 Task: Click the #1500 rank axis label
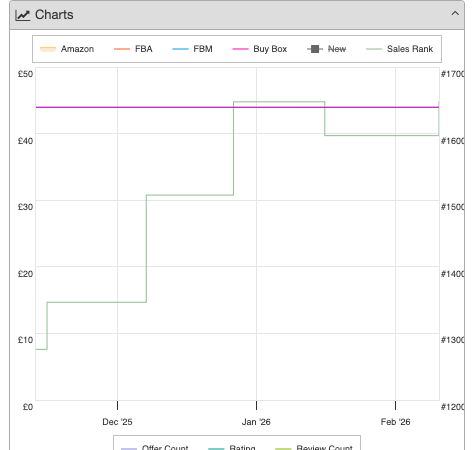[x=452, y=207]
